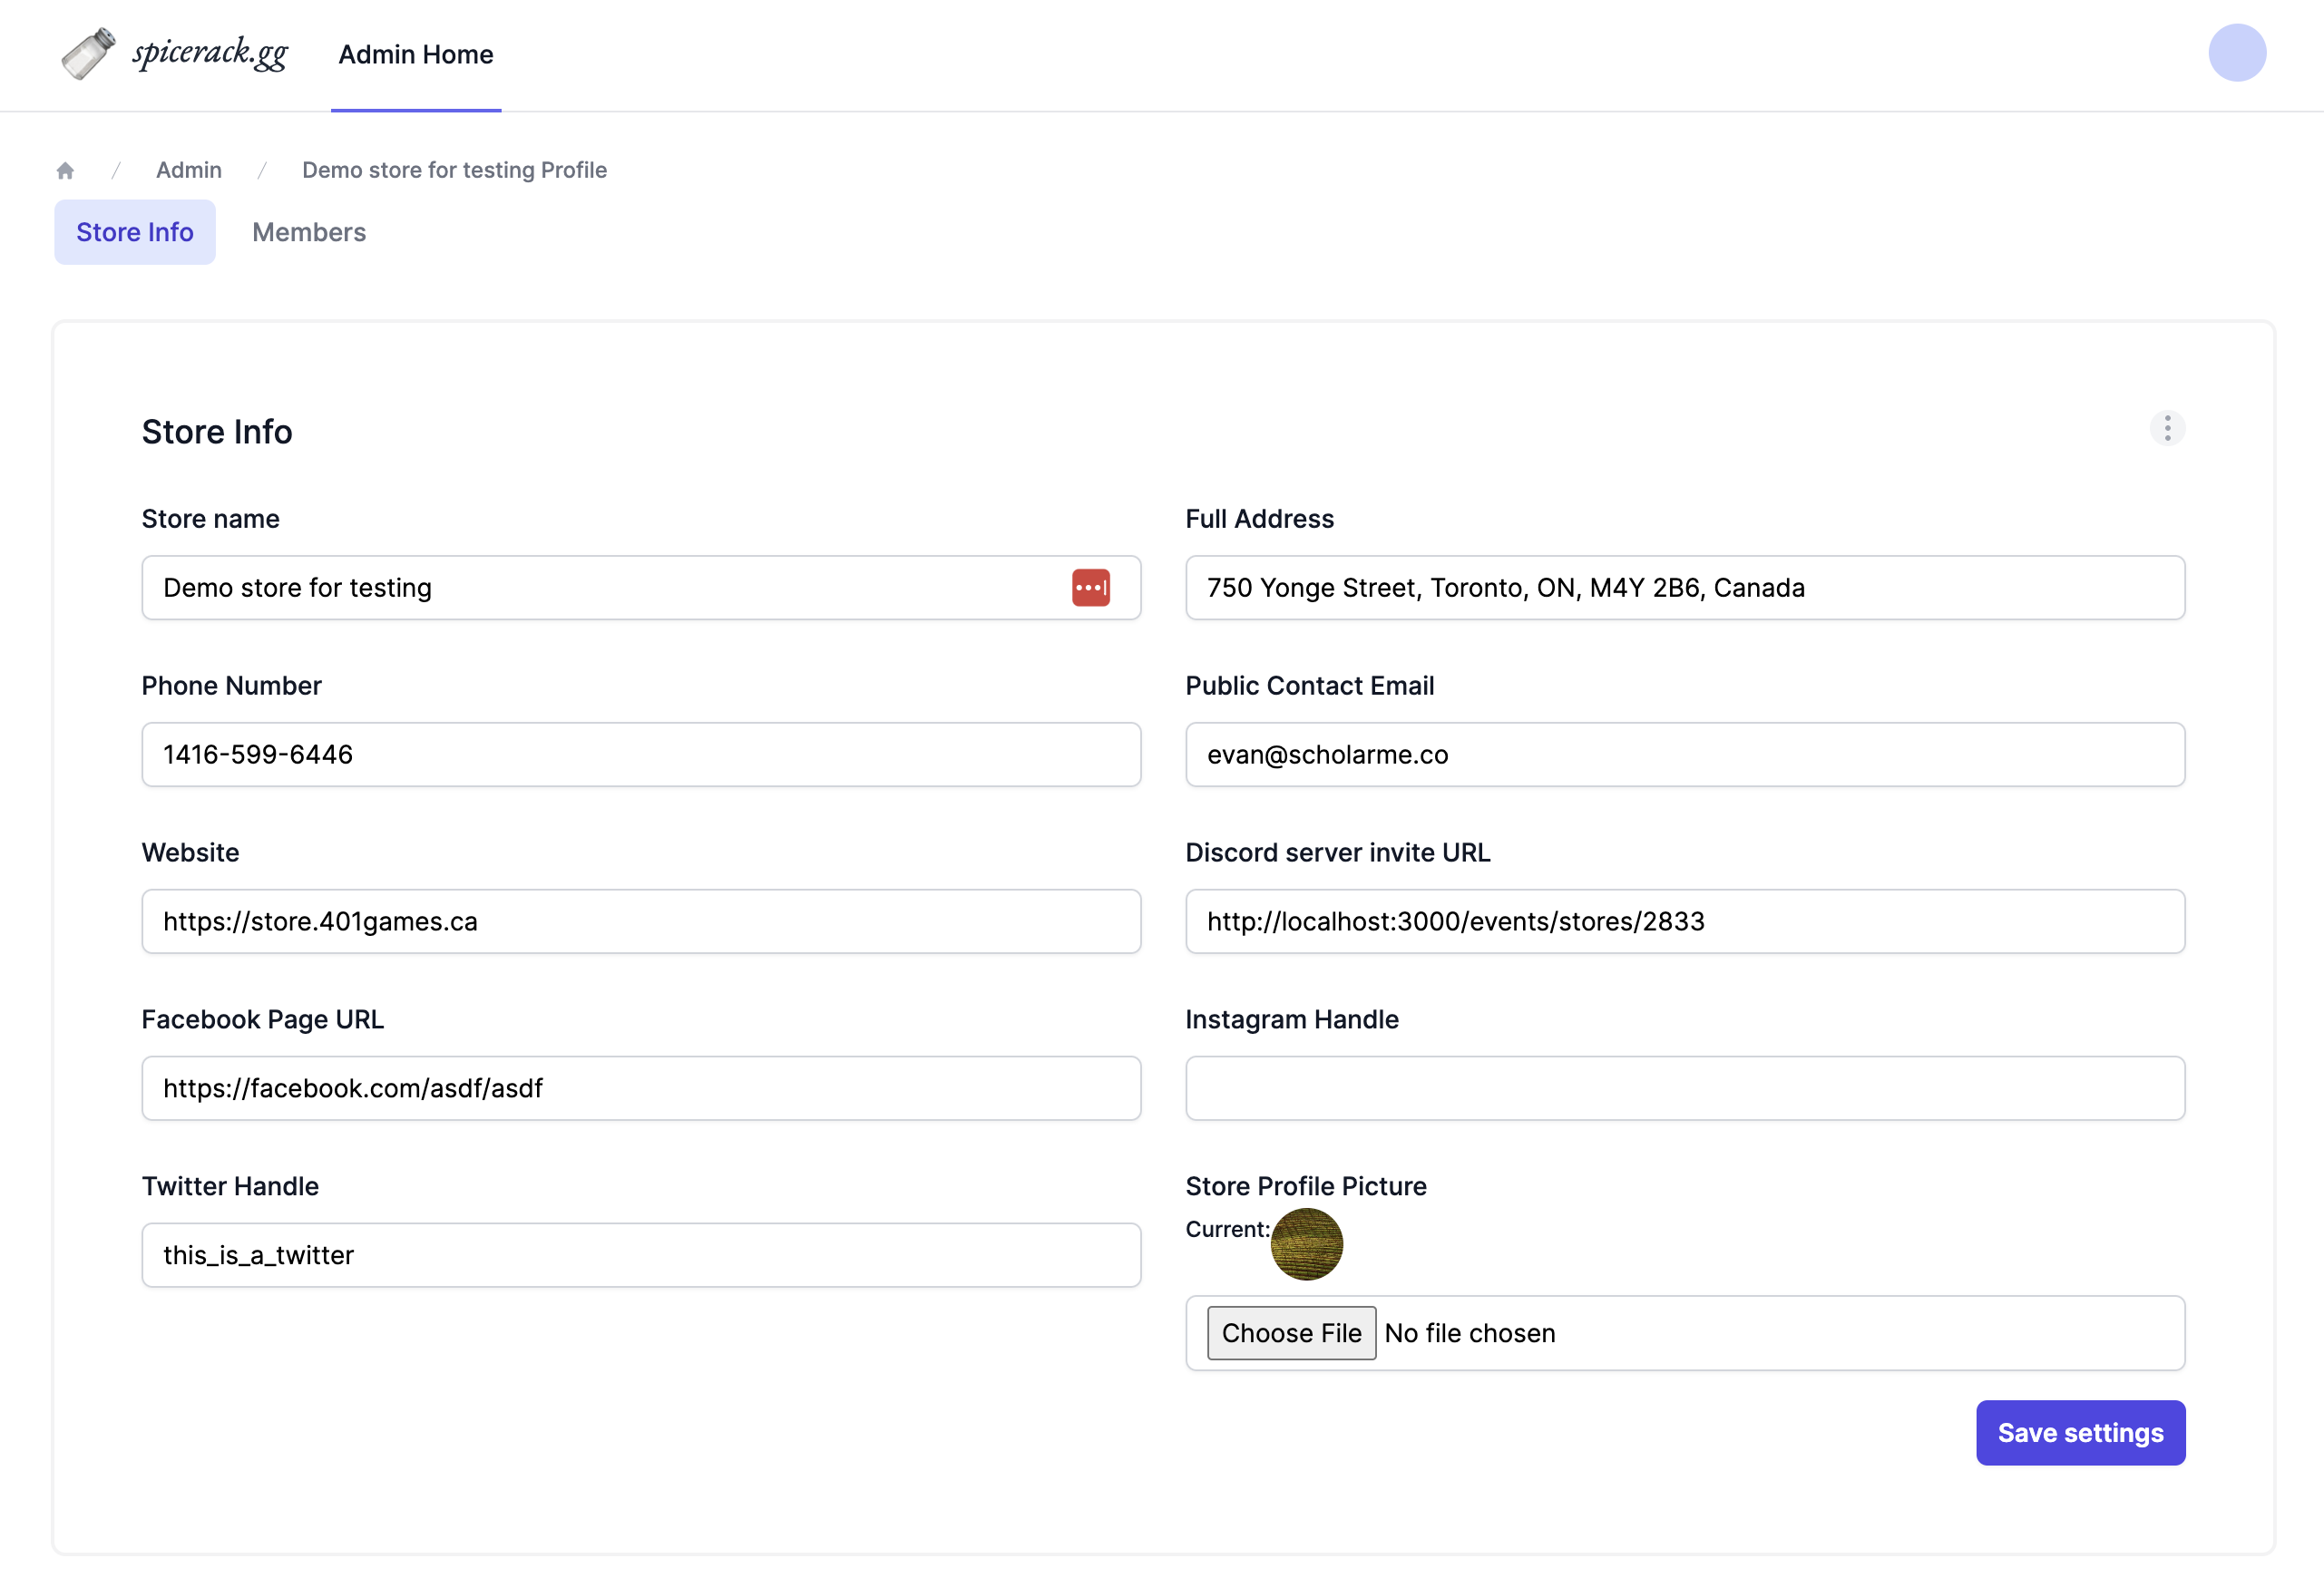Click the red password manager icon
This screenshot has height=1578, width=2324.
(x=1090, y=588)
